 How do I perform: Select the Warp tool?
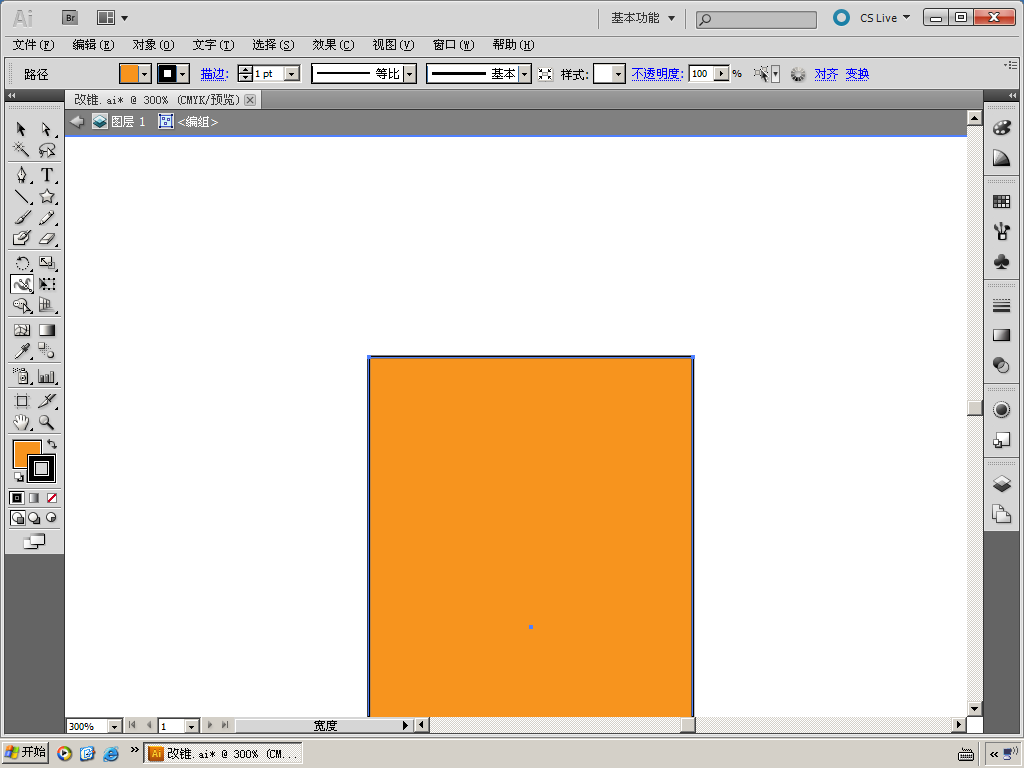click(22, 284)
